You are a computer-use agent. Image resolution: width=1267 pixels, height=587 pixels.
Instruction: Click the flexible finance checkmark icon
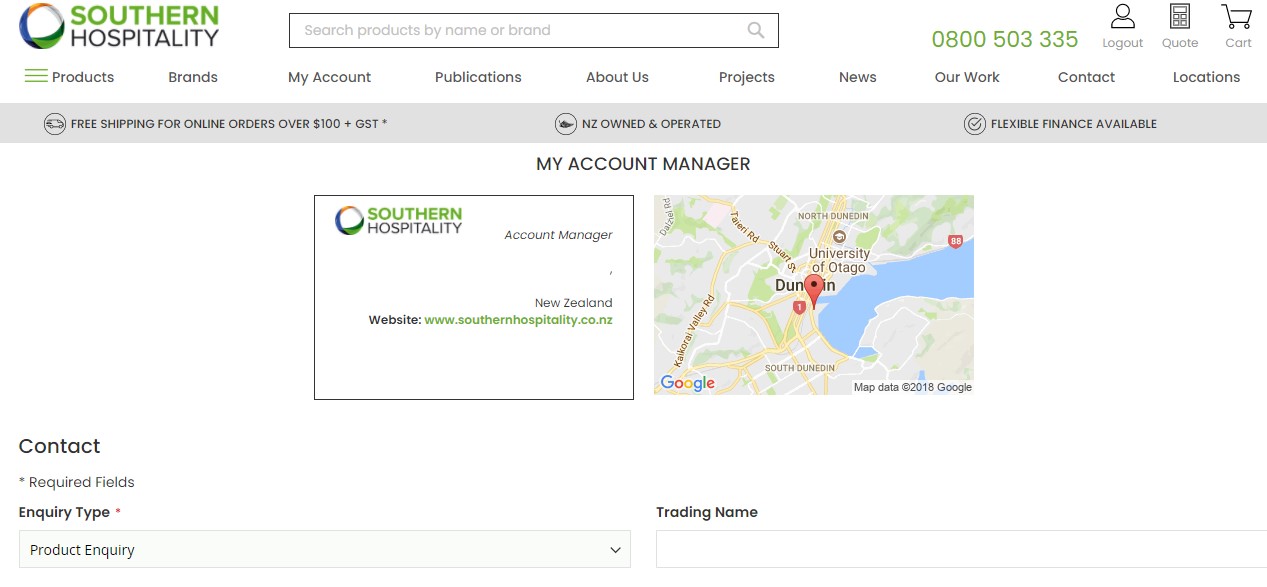[974, 124]
